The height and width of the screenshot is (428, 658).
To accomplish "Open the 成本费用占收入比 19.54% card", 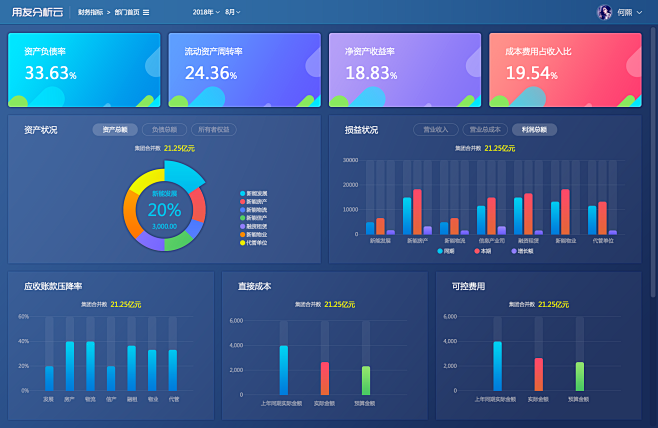I will pyautogui.click(x=565, y=70).
